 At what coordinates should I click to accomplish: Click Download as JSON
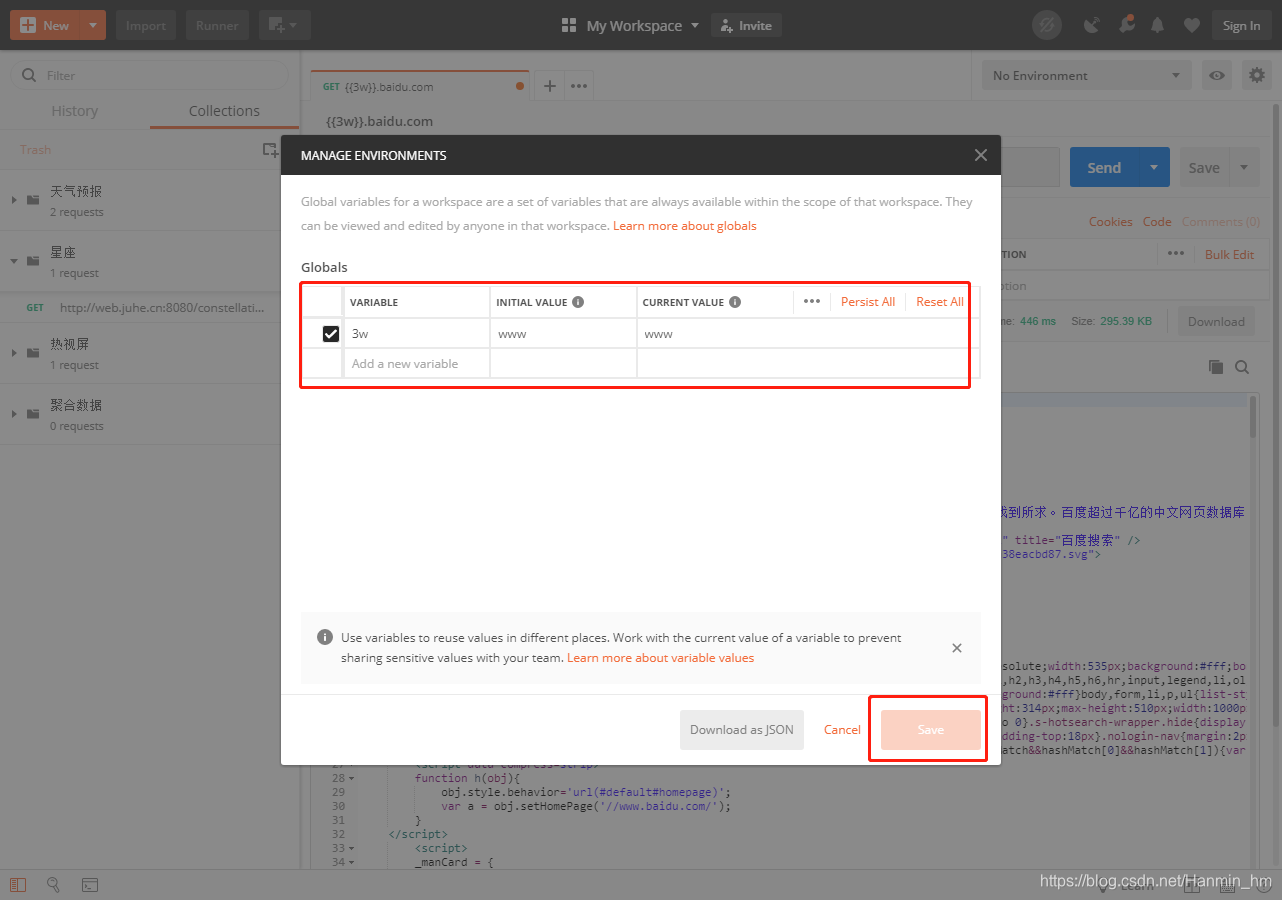tap(742, 730)
